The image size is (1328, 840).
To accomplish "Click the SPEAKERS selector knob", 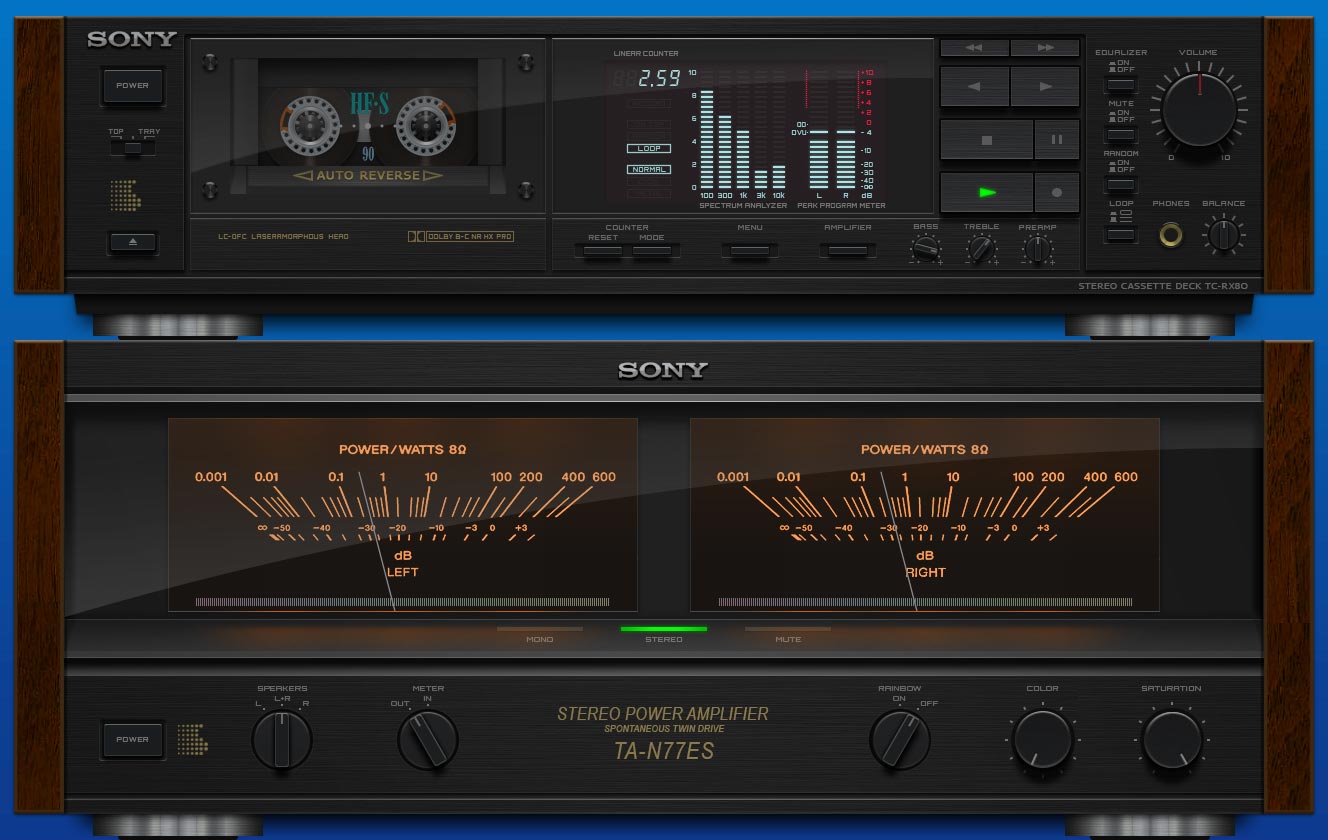I will point(282,740).
